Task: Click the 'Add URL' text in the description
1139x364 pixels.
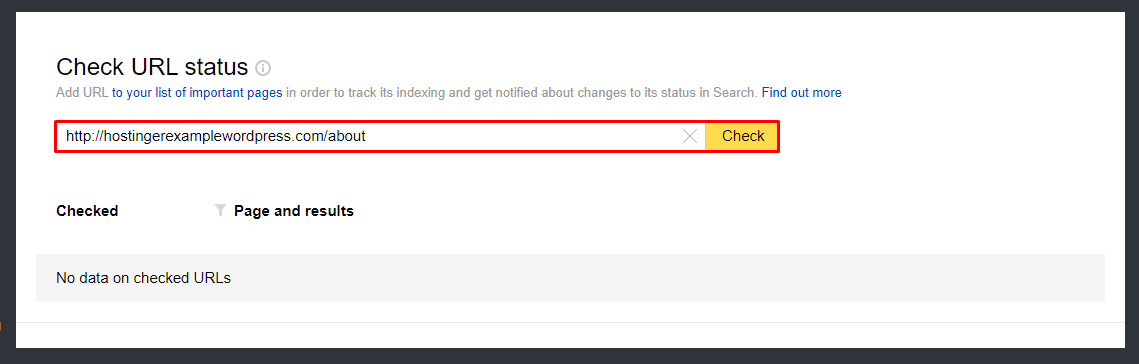Action: point(82,93)
